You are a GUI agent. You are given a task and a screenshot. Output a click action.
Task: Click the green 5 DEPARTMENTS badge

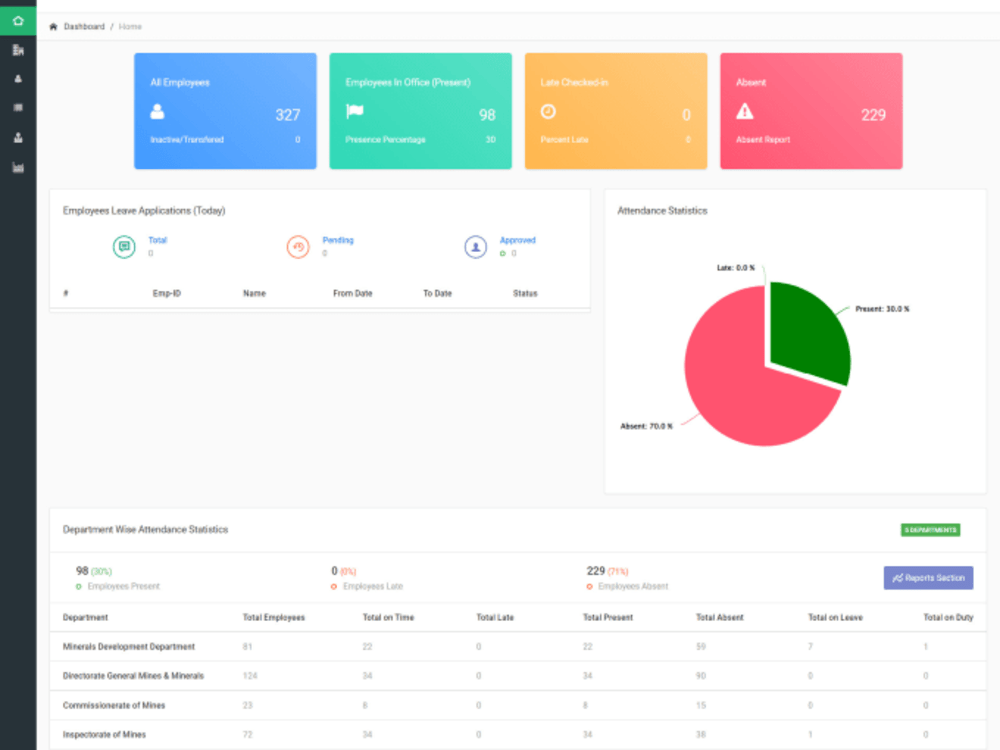click(x=929, y=530)
